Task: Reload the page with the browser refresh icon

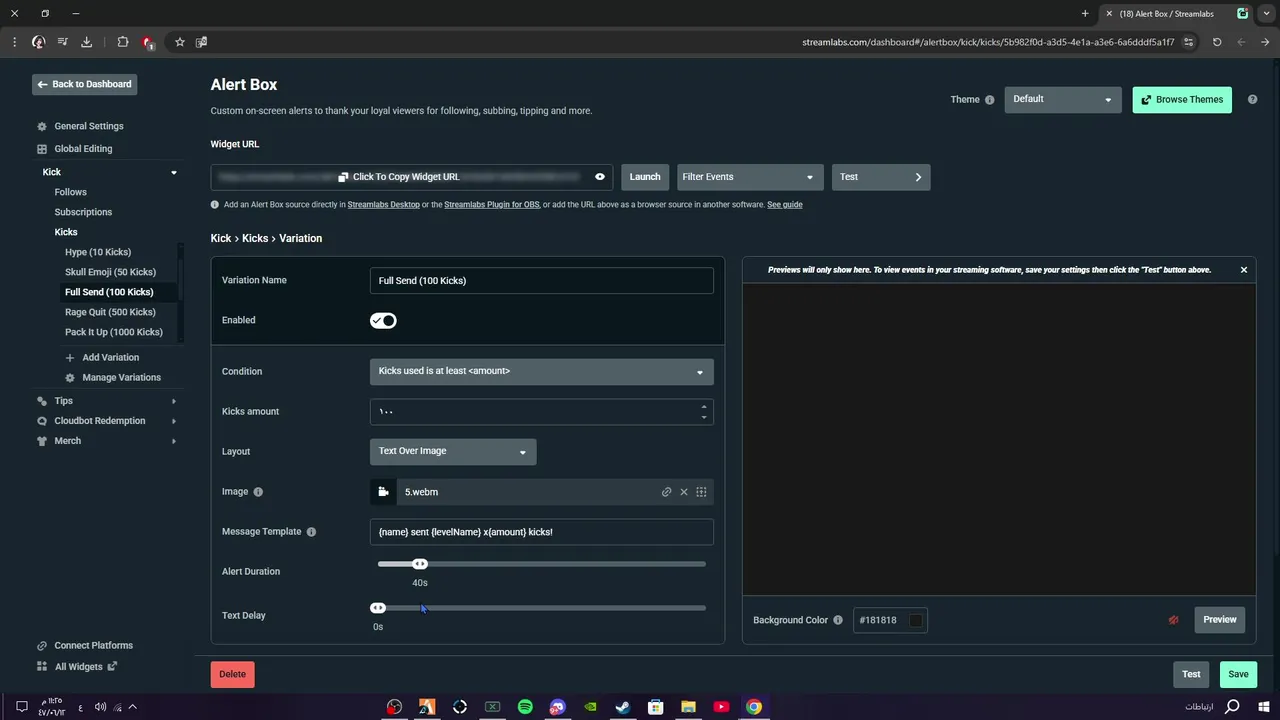Action: (x=1217, y=42)
